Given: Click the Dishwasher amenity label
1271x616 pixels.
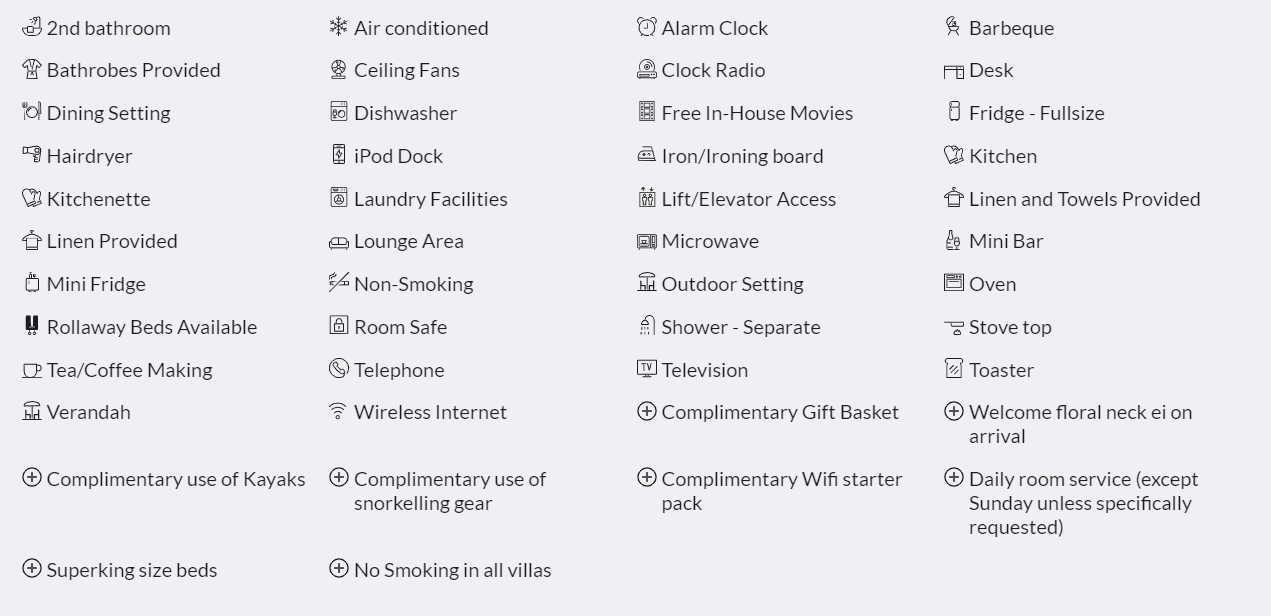Looking at the screenshot, I should pyautogui.click(x=405, y=113).
